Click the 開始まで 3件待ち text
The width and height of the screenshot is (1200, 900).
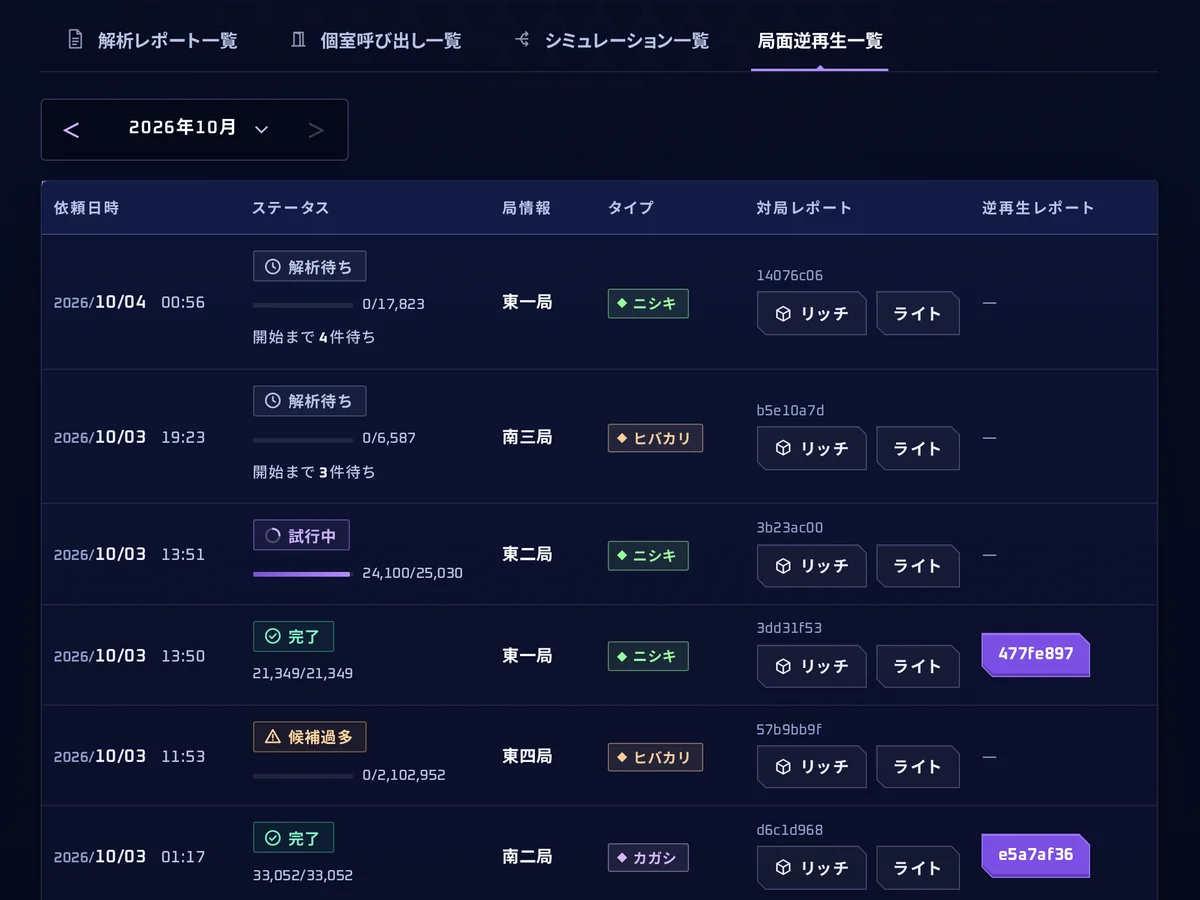tap(315, 472)
